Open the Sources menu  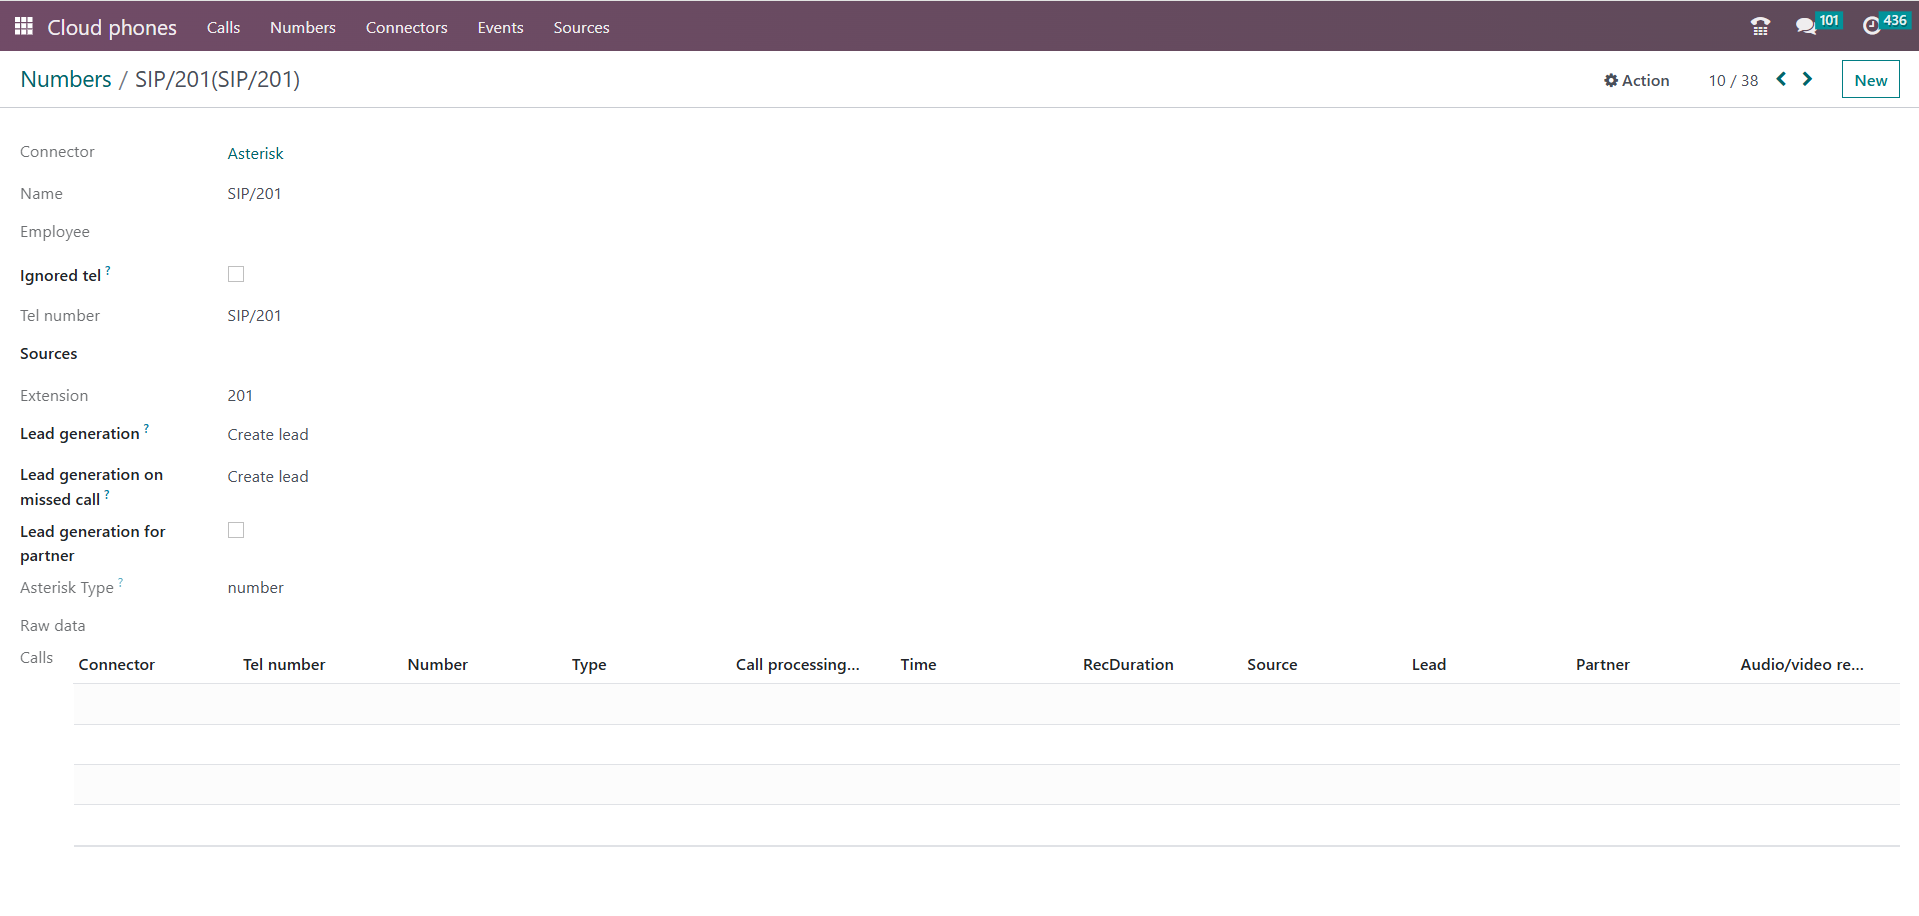tap(581, 27)
